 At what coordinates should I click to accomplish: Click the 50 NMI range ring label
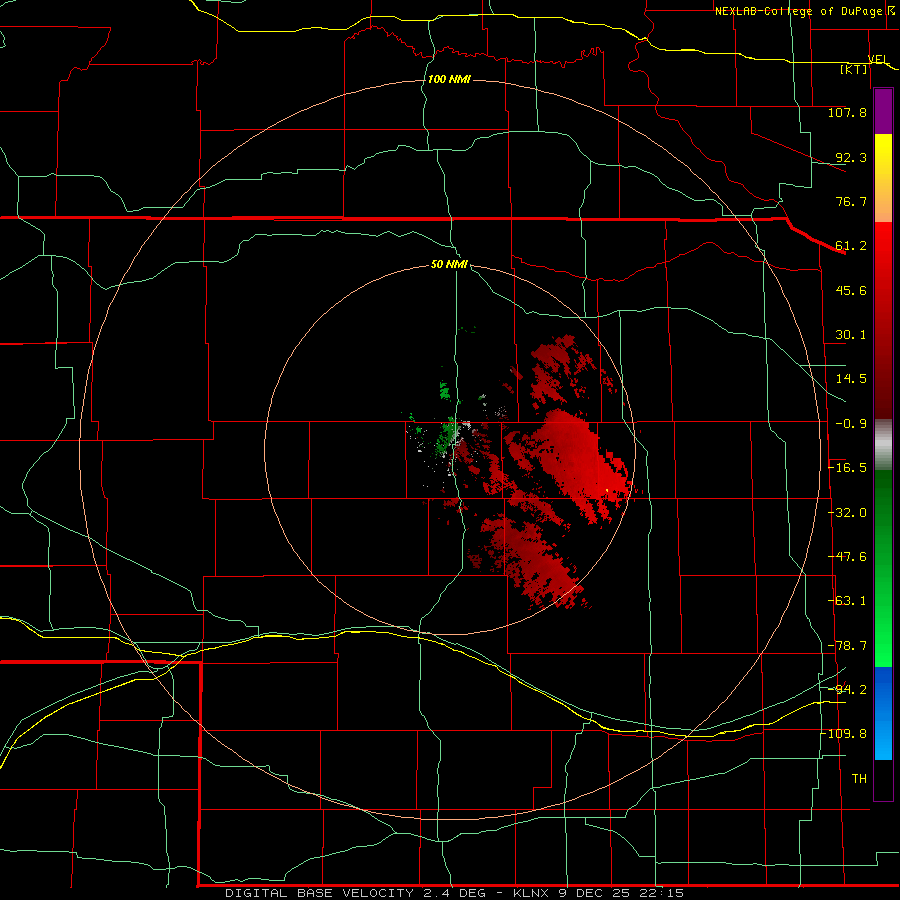click(449, 265)
